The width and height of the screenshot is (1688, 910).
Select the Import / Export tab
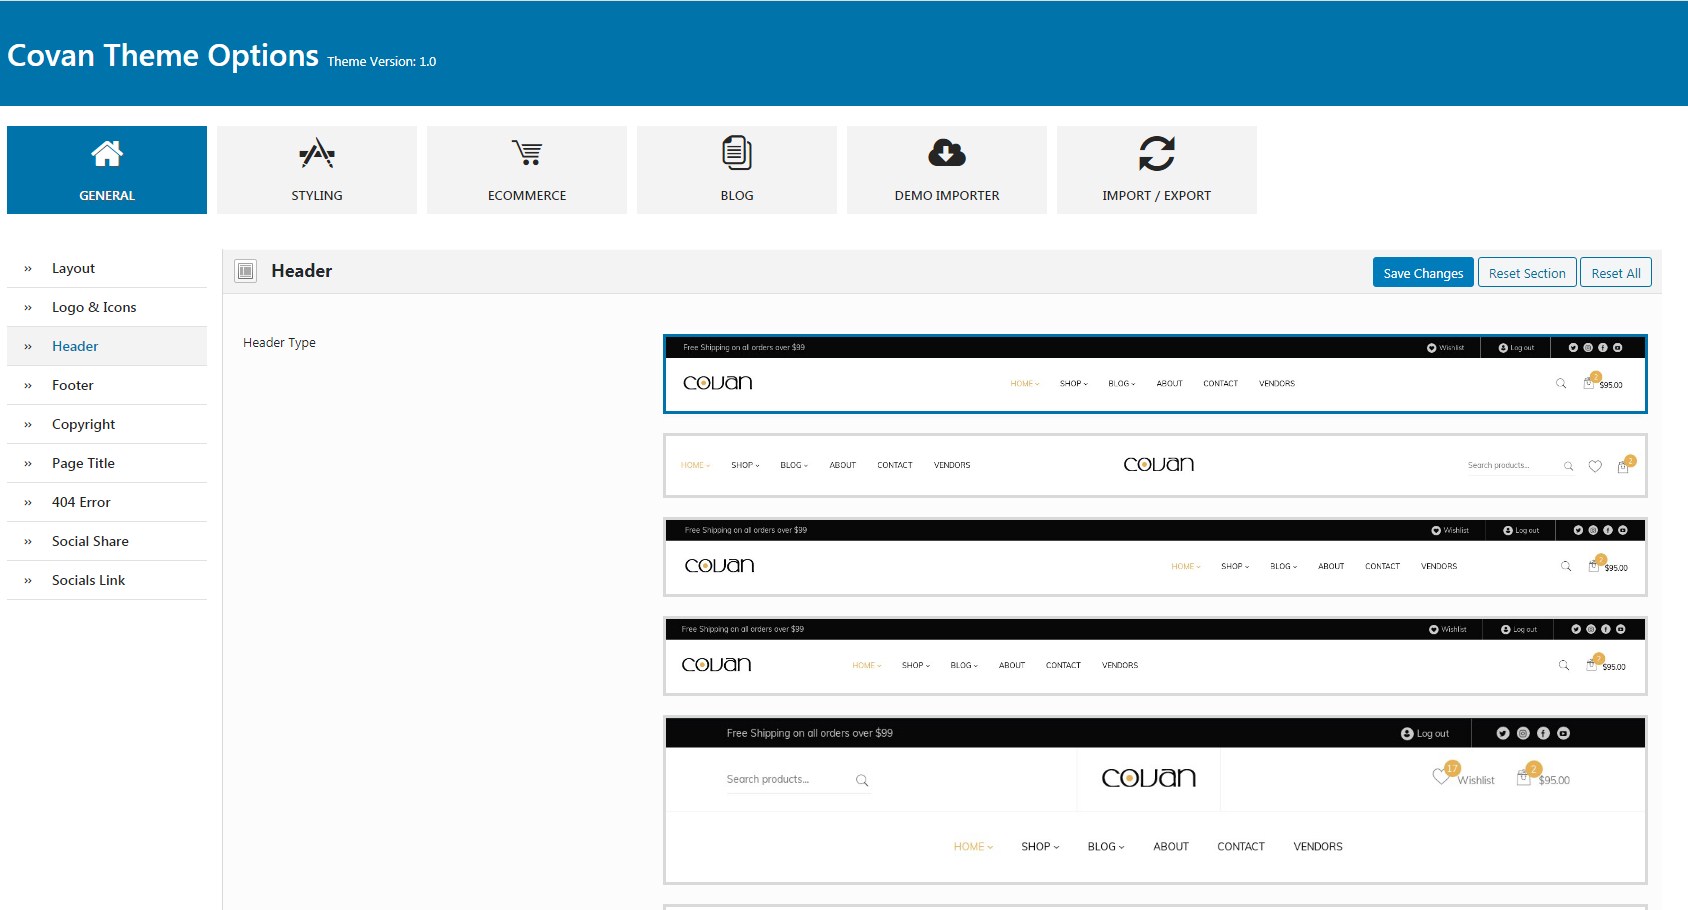click(x=1157, y=170)
